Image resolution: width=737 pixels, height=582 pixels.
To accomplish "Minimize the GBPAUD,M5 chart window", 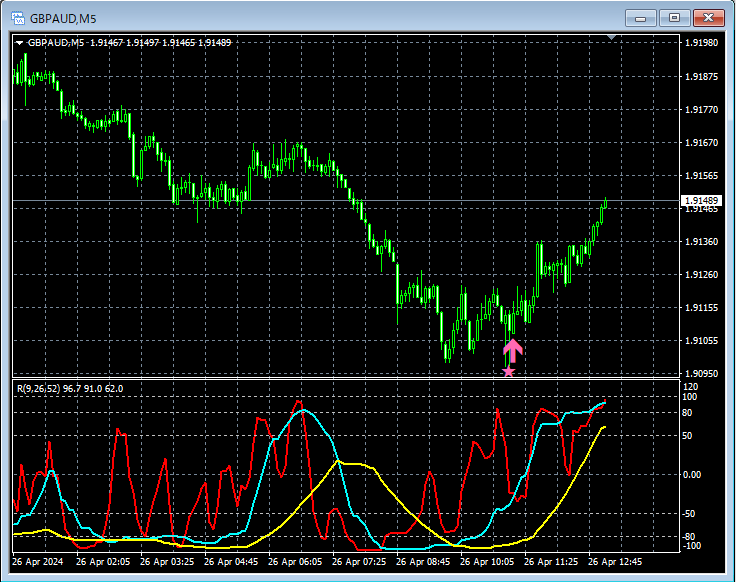I will (x=641, y=18).
